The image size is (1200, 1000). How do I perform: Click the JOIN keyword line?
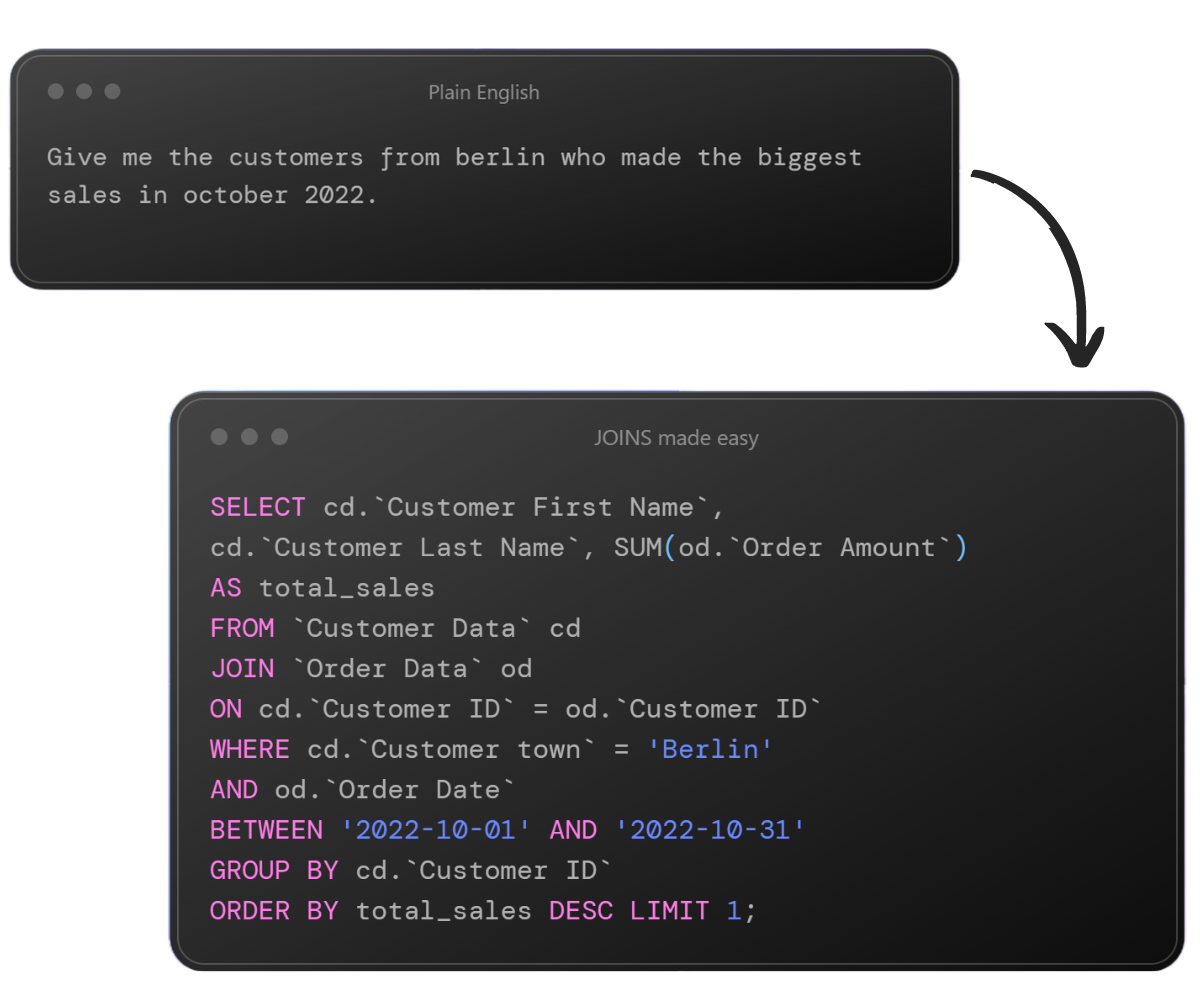click(371, 668)
